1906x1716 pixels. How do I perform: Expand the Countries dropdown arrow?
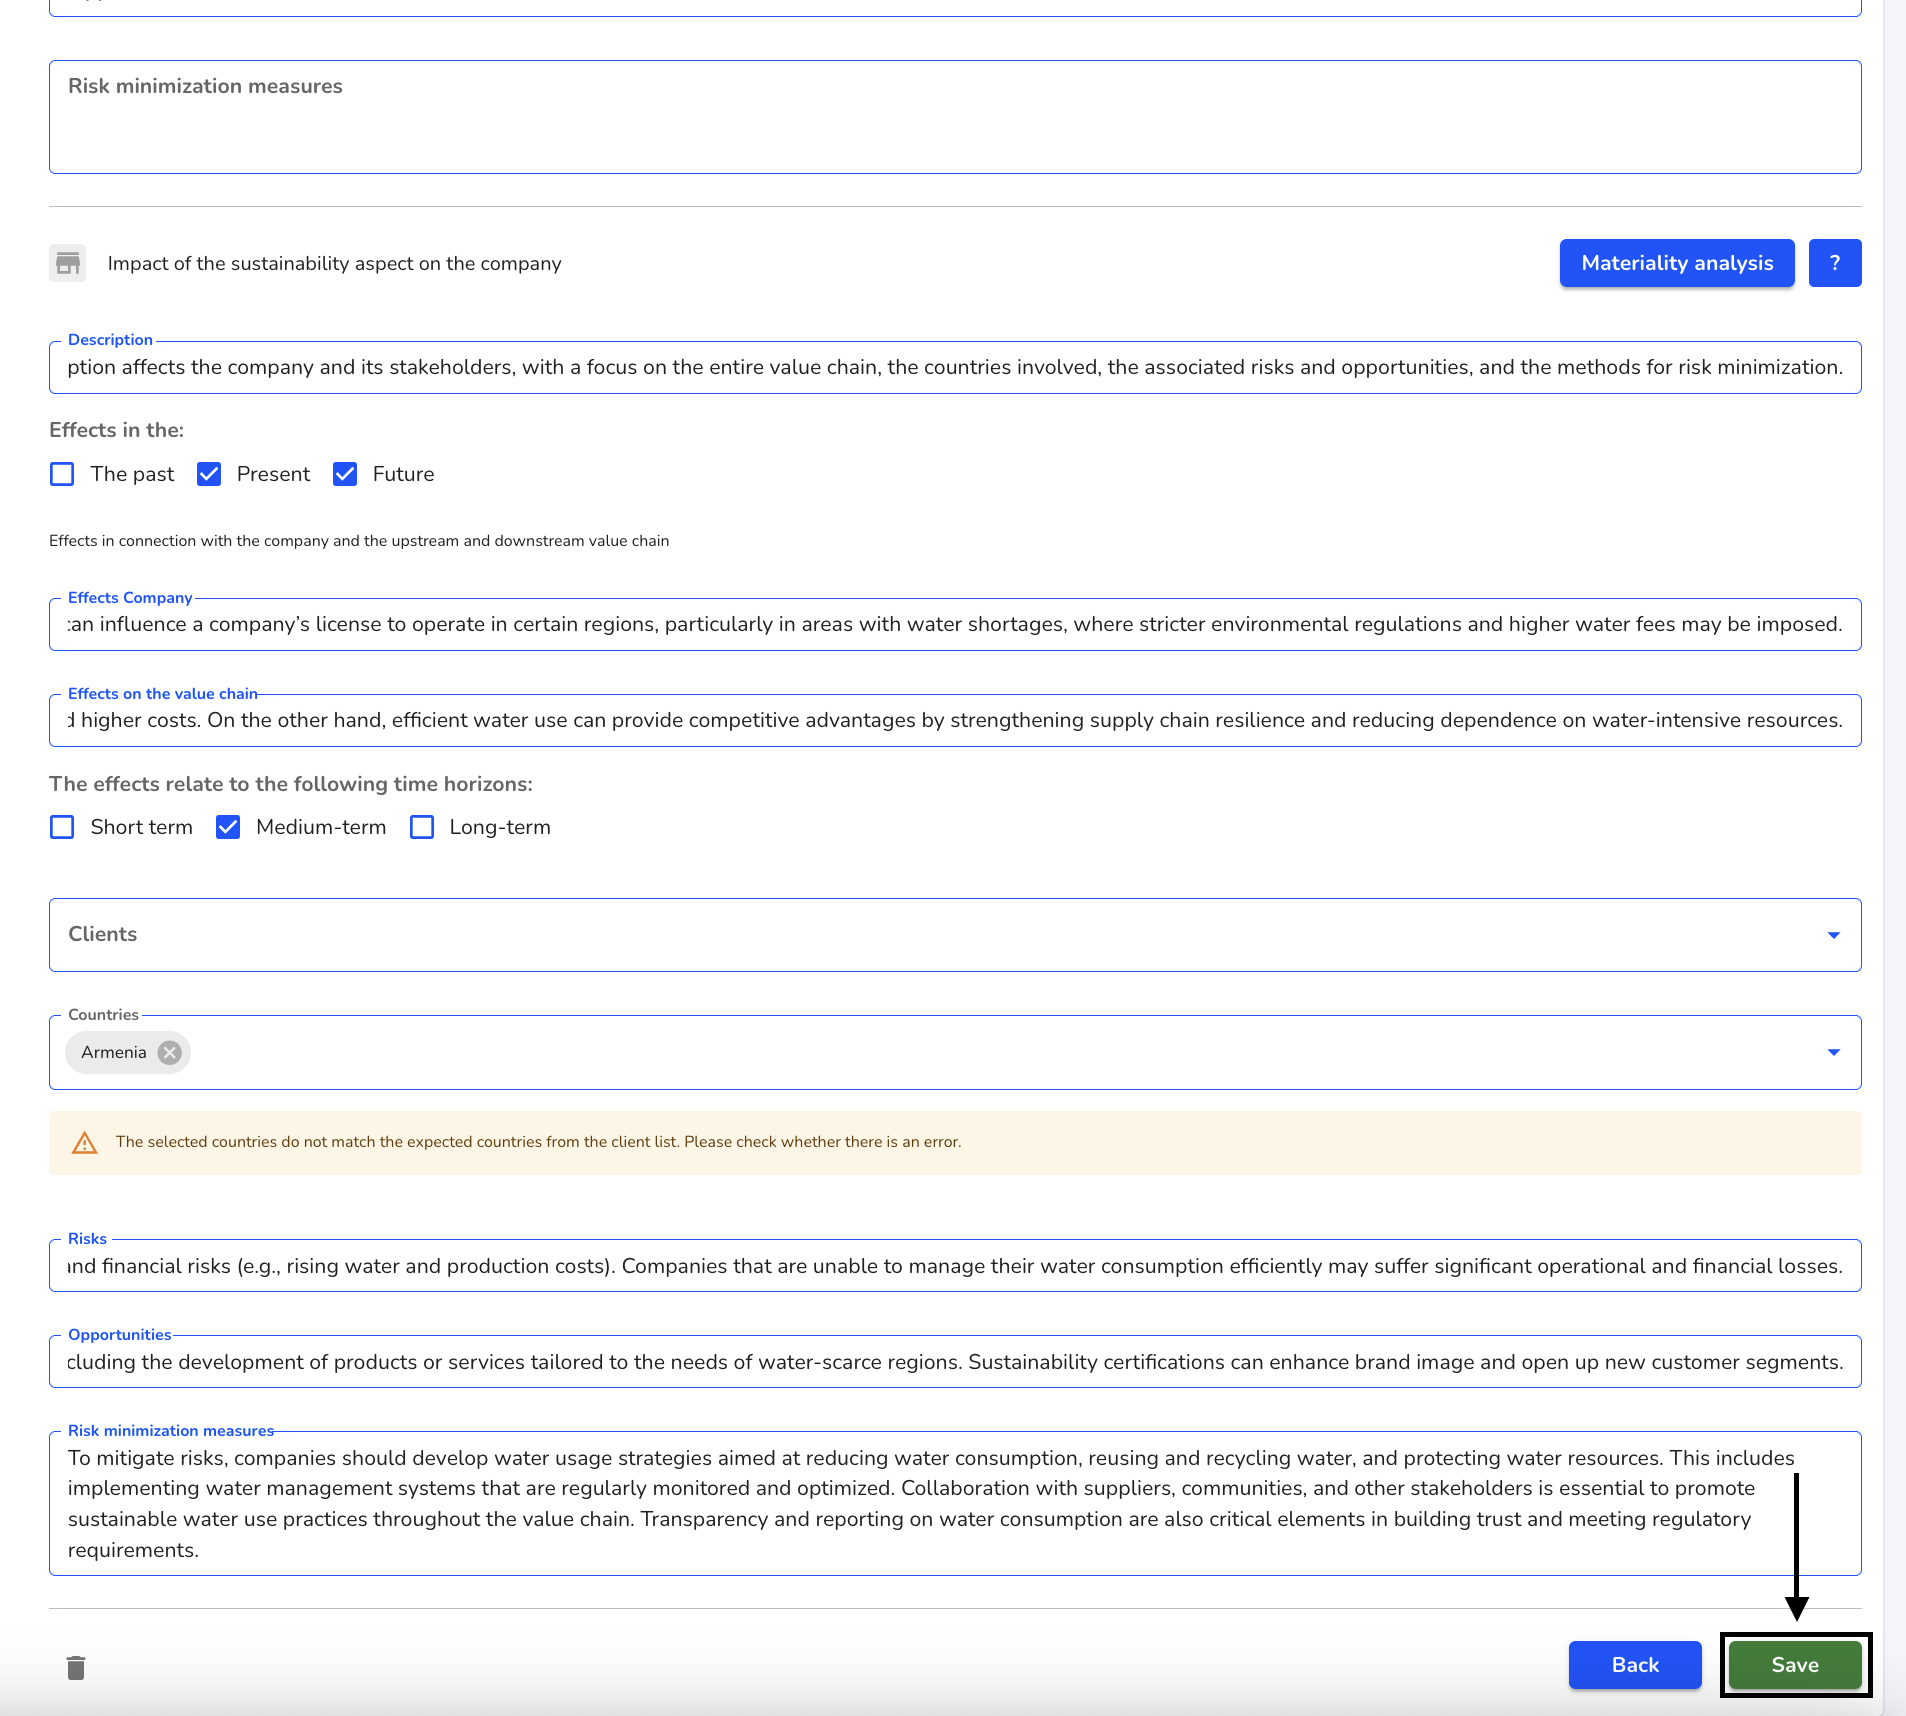click(x=1834, y=1052)
